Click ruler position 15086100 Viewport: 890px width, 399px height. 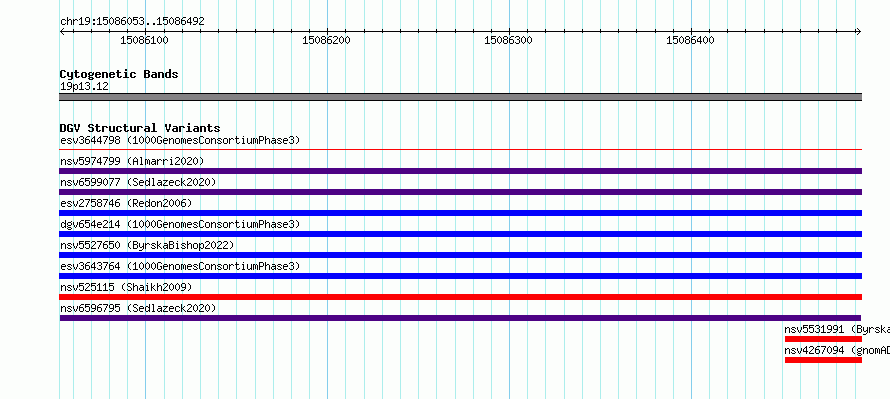pyautogui.click(x=144, y=40)
